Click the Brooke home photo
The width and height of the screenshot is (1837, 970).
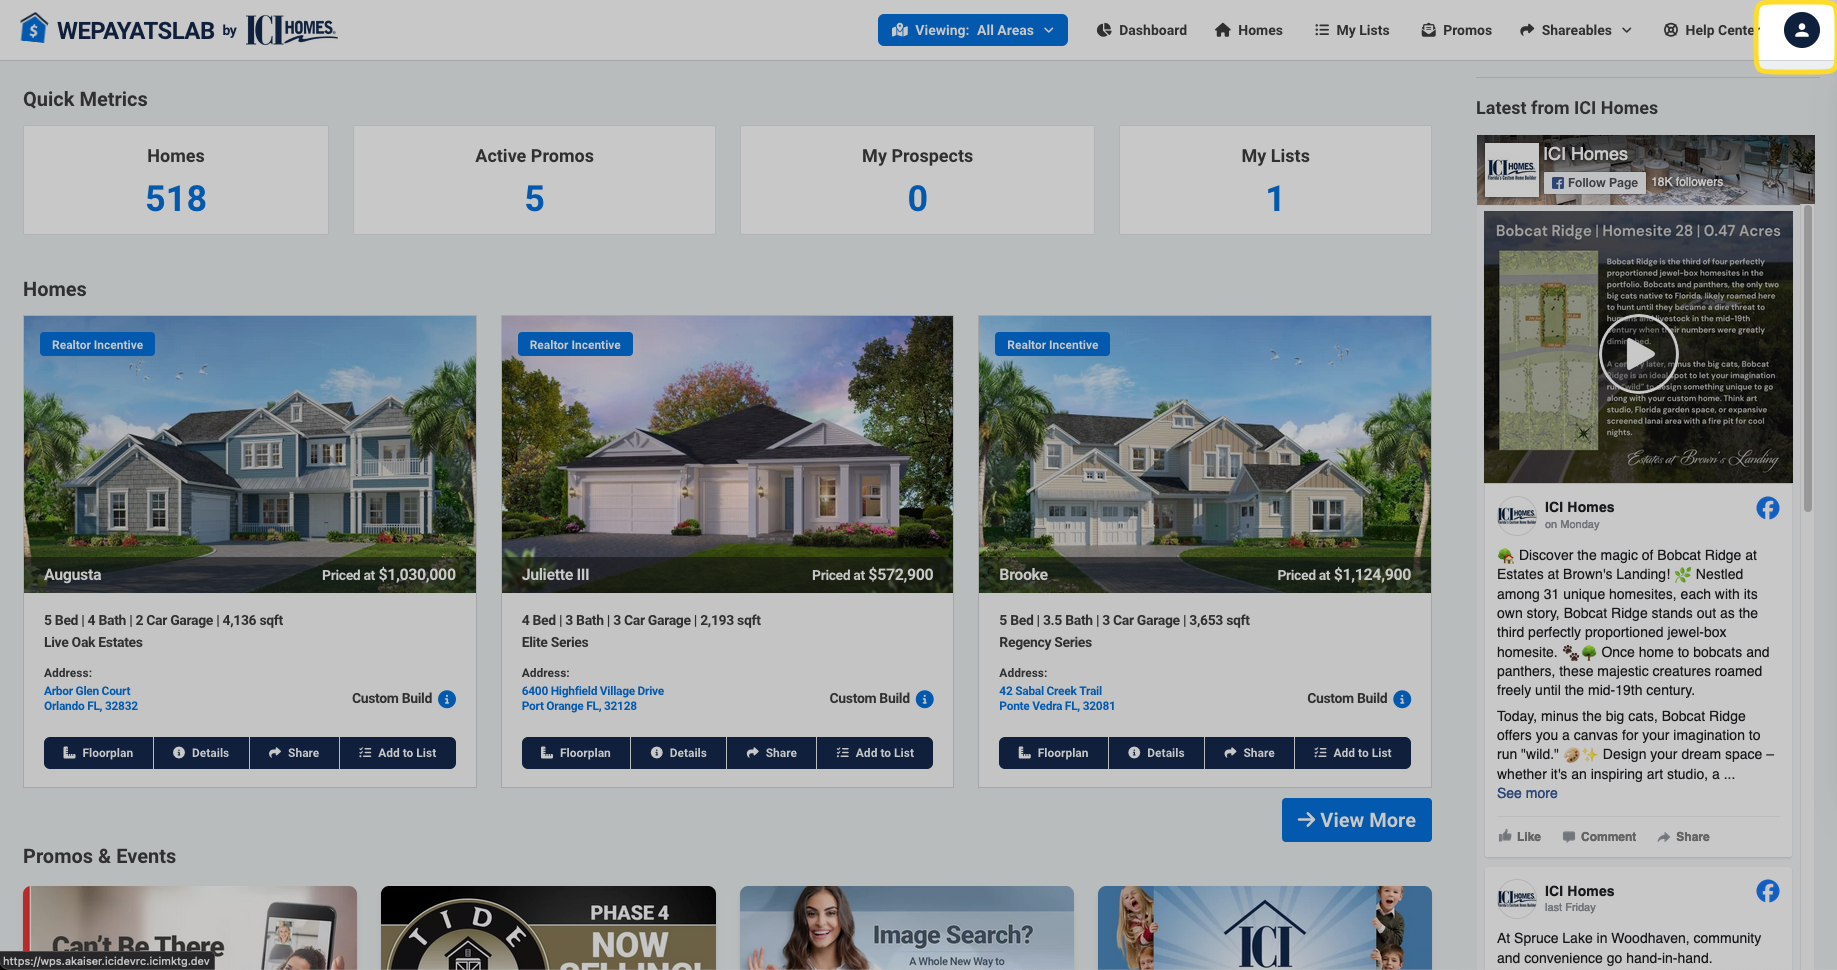click(x=1205, y=455)
